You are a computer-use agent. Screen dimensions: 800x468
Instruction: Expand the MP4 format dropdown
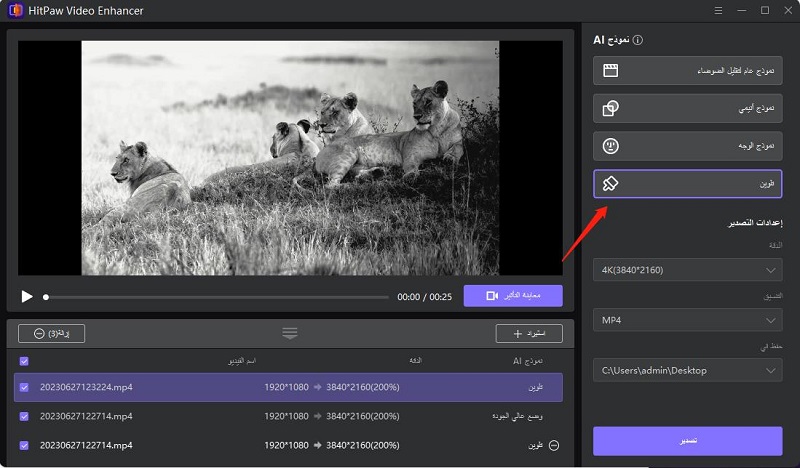686,320
